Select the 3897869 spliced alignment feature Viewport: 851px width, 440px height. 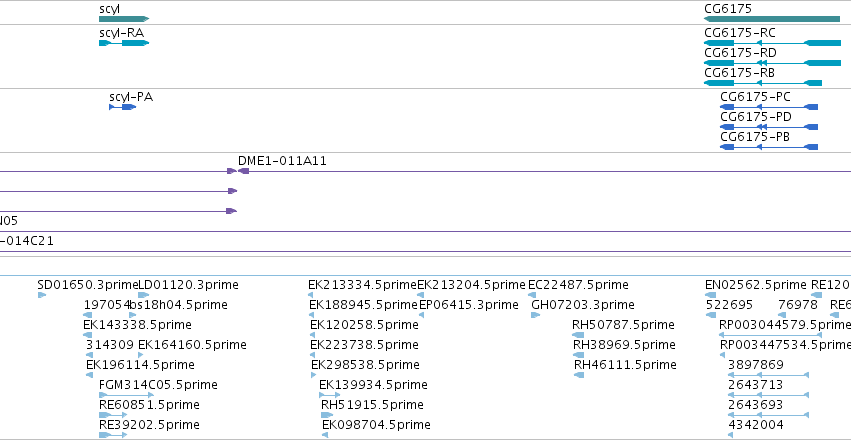click(x=769, y=375)
